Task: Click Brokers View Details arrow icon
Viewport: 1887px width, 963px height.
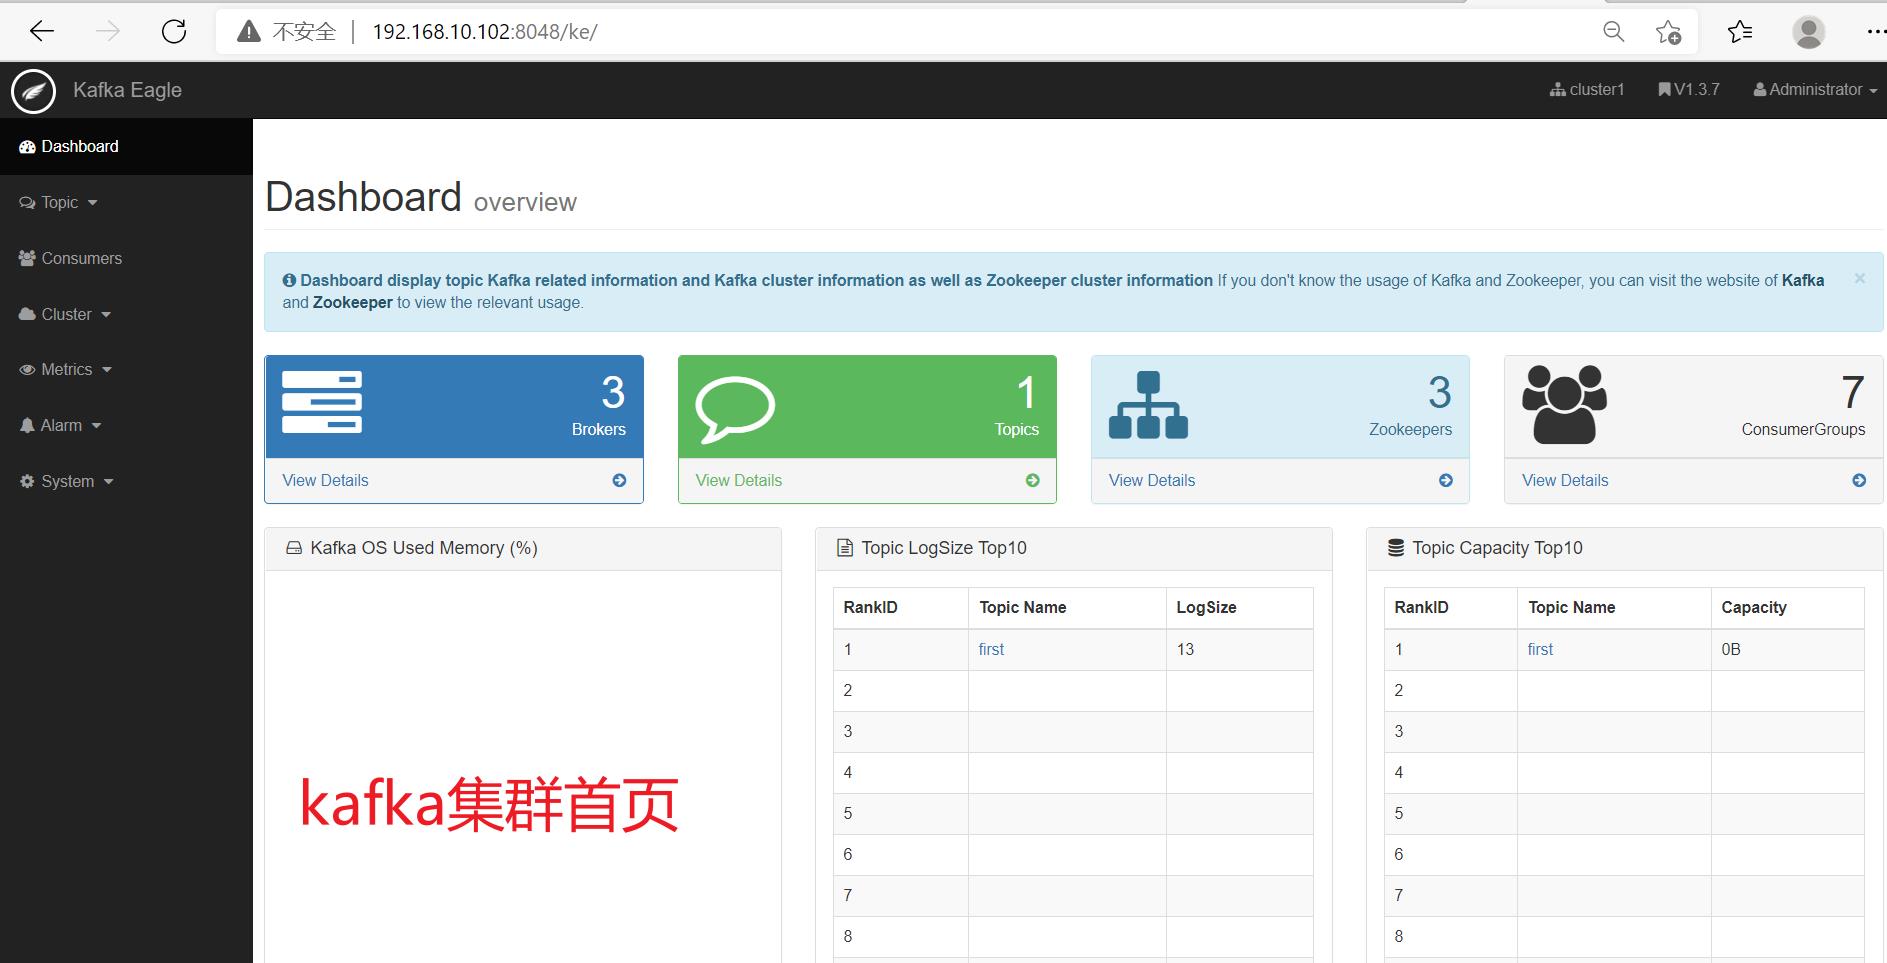Action: (x=619, y=481)
